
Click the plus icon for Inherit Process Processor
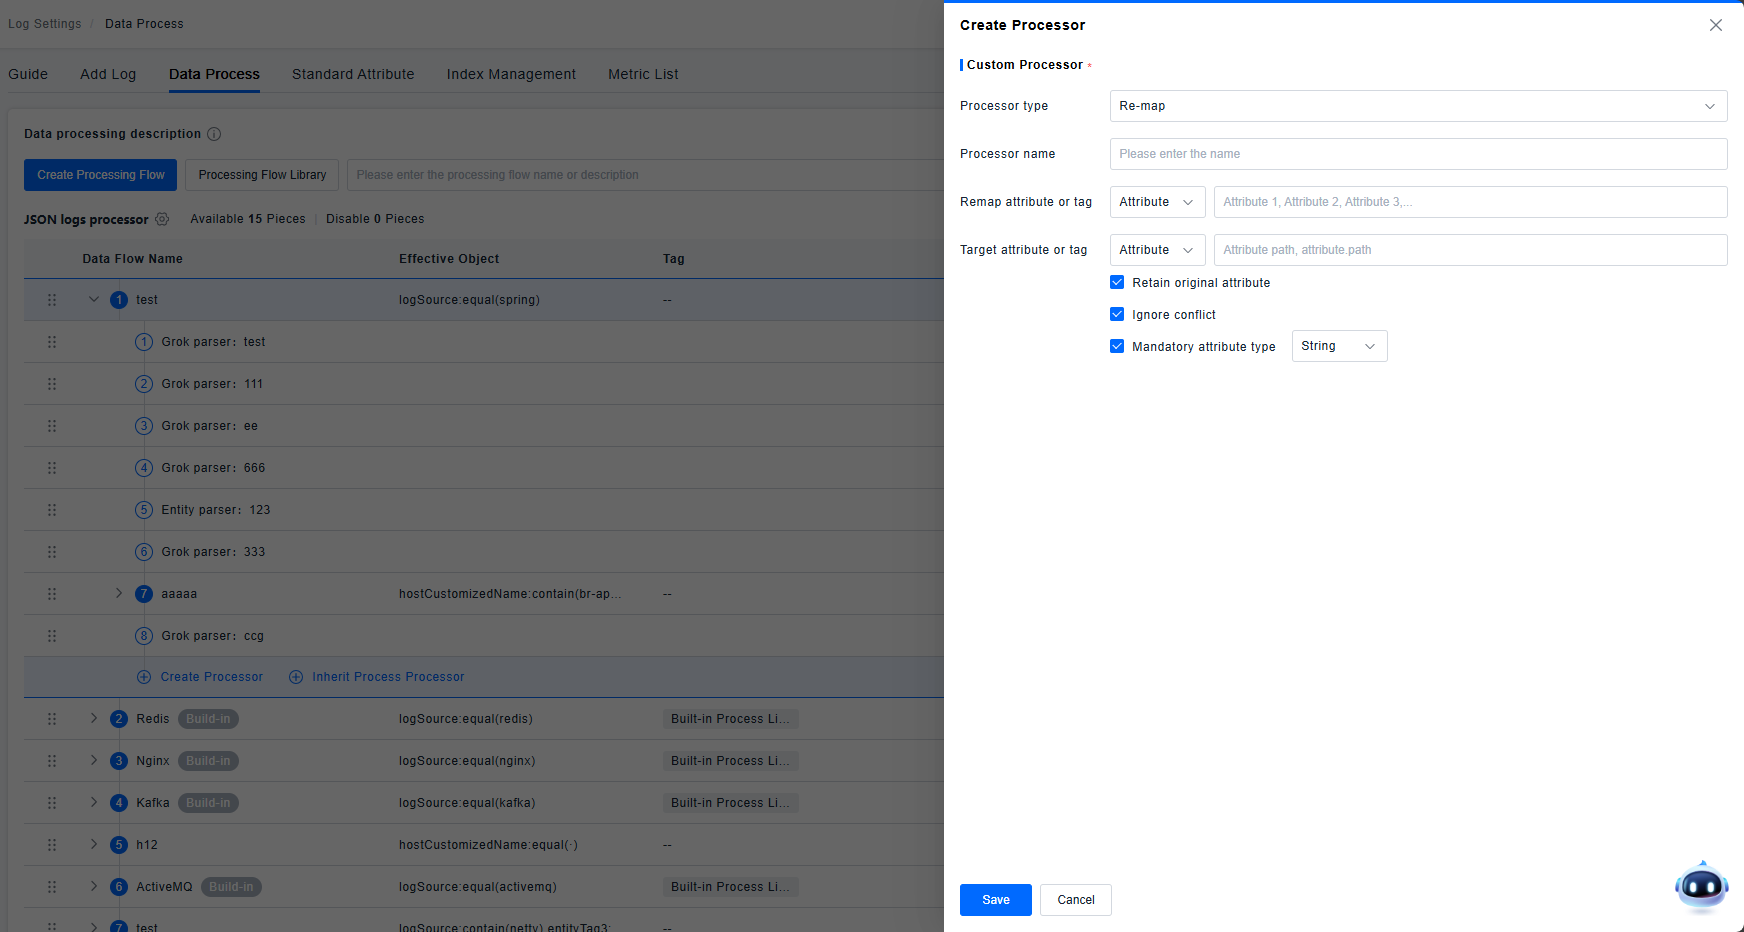296,677
